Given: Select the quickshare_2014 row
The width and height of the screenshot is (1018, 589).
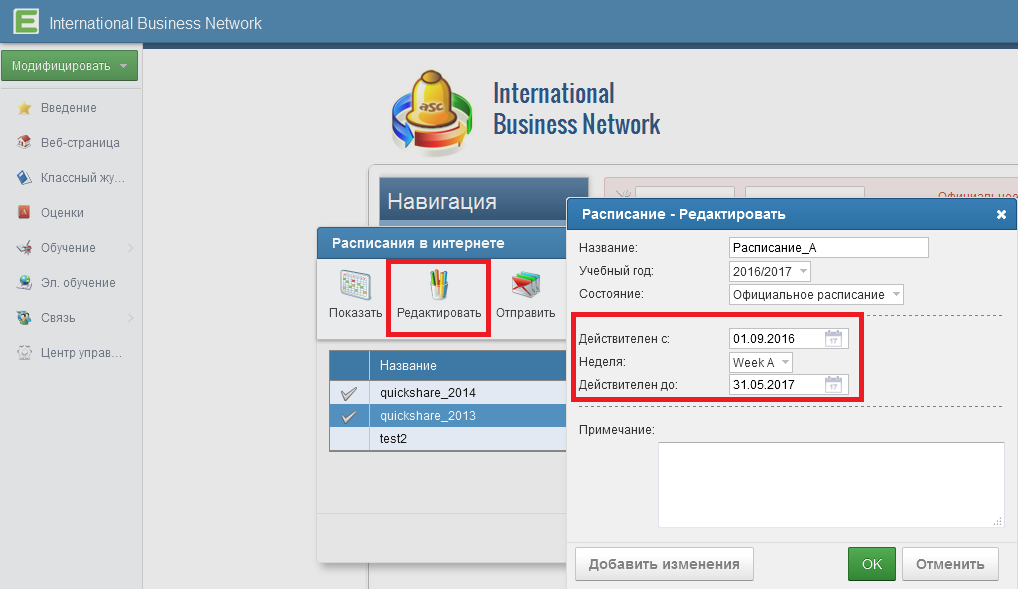Looking at the screenshot, I should click(x=448, y=393).
